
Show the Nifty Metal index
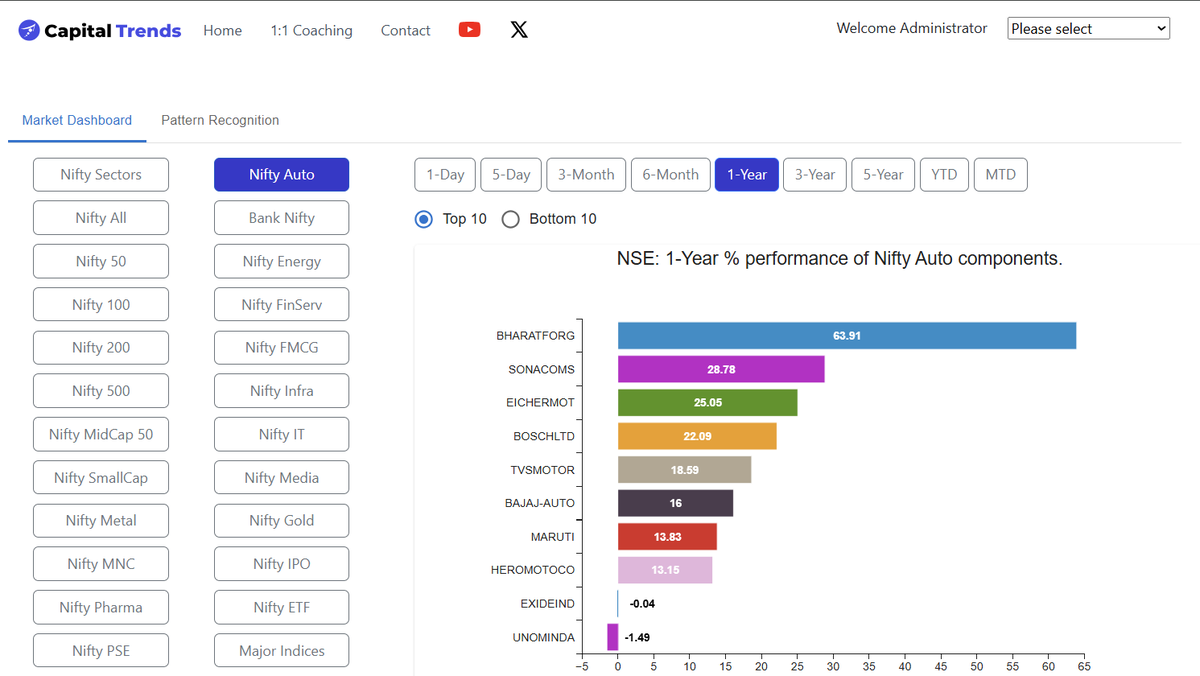click(x=101, y=520)
